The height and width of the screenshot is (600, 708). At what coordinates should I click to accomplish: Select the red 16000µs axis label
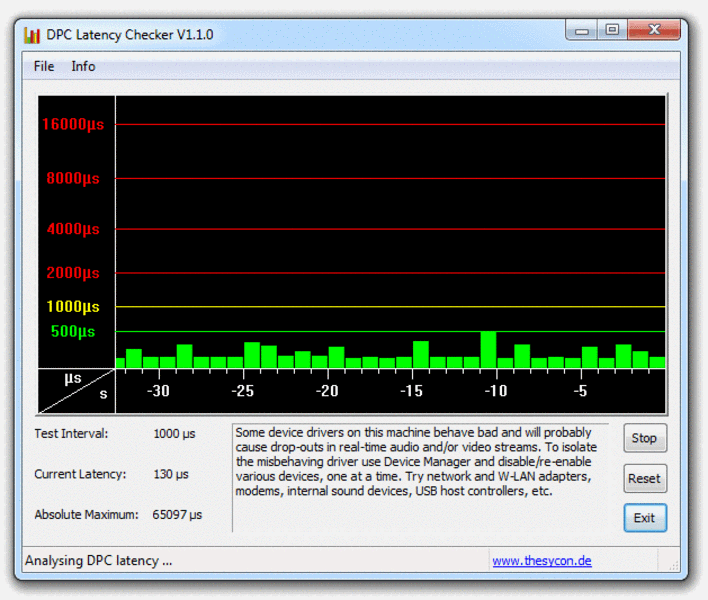tap(72, 125)
